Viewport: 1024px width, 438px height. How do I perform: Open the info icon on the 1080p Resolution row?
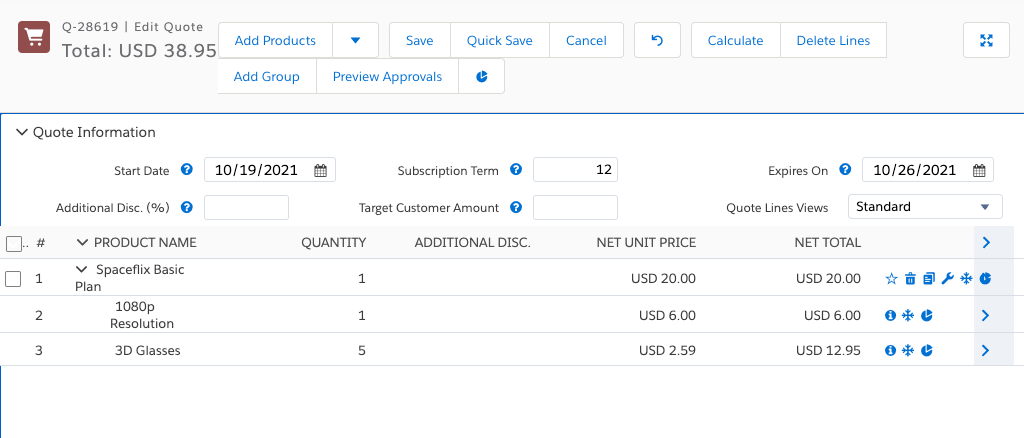[890, 316]
